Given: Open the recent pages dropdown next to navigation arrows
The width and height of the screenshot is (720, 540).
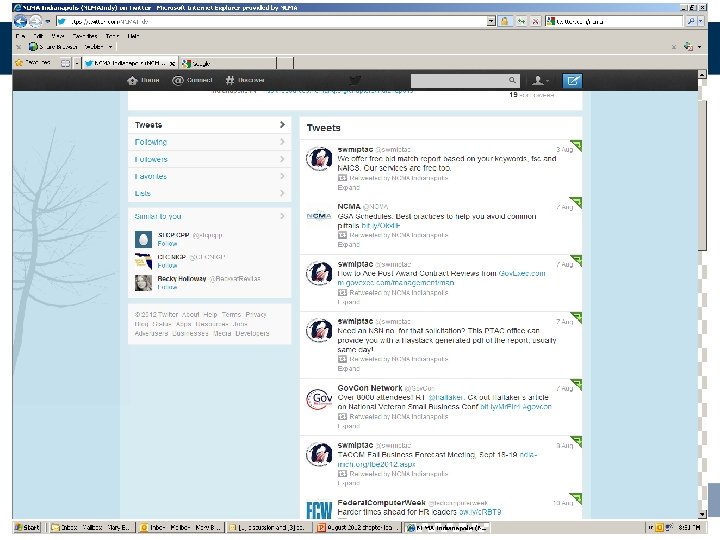Looking at the screenshot, I should tap(47, 22).
